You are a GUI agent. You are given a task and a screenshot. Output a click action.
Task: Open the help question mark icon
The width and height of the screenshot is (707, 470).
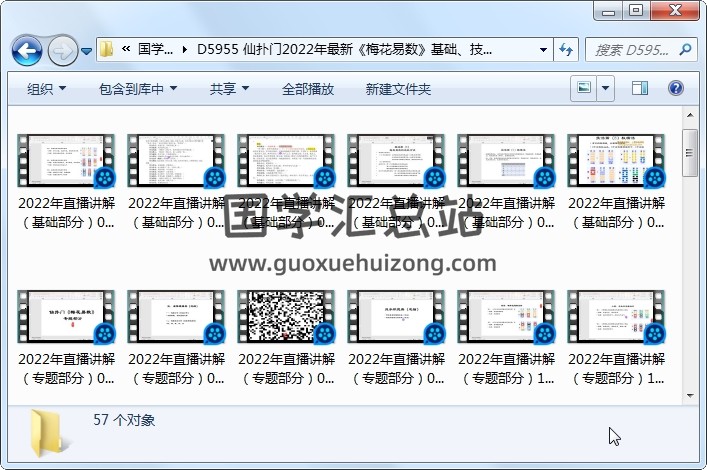676,89
